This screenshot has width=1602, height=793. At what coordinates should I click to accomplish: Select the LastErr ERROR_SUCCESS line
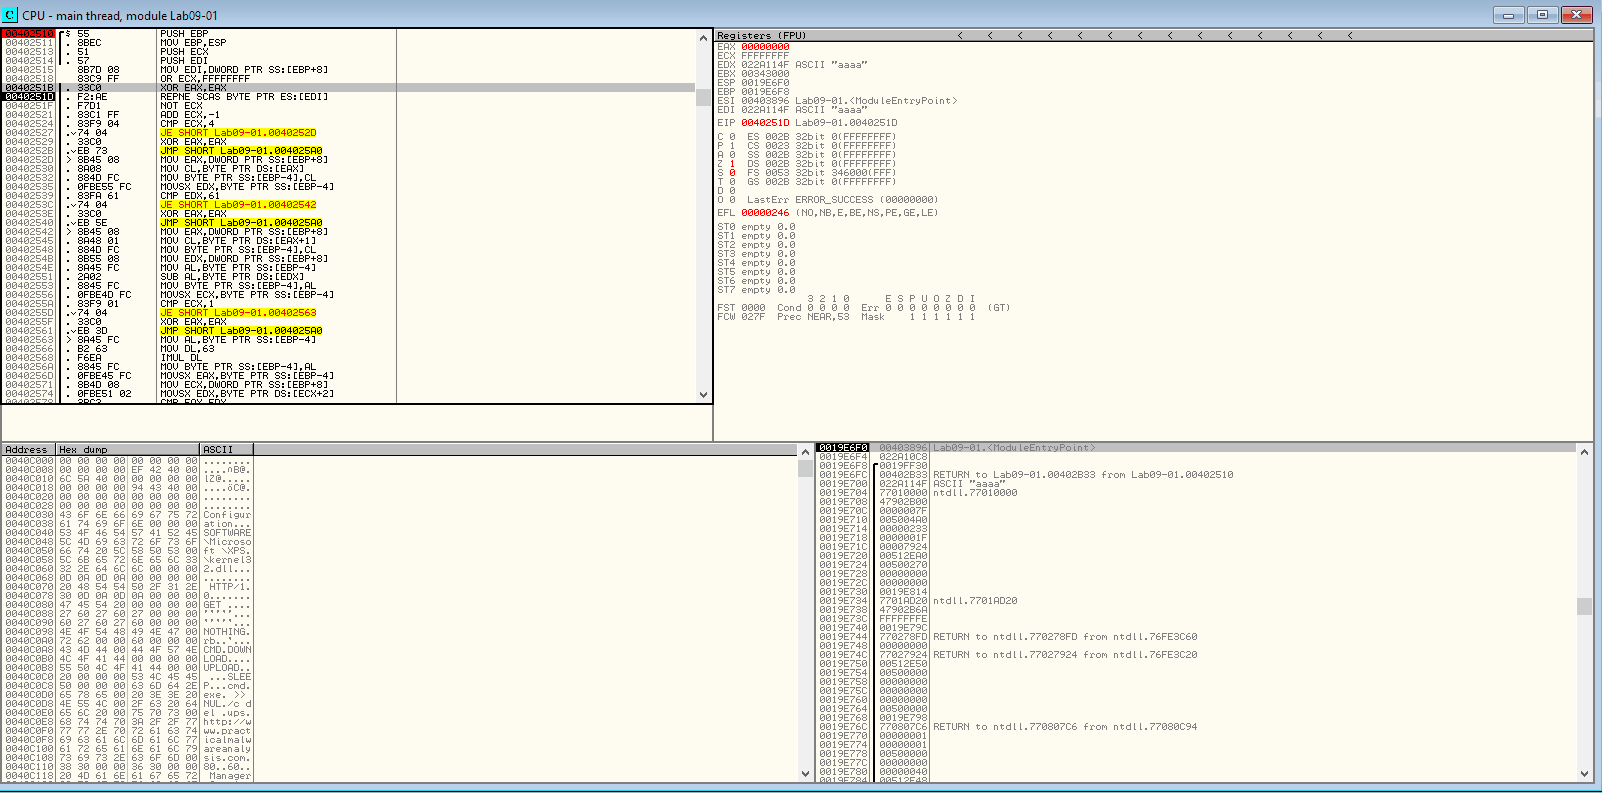(x=842, y=200)
